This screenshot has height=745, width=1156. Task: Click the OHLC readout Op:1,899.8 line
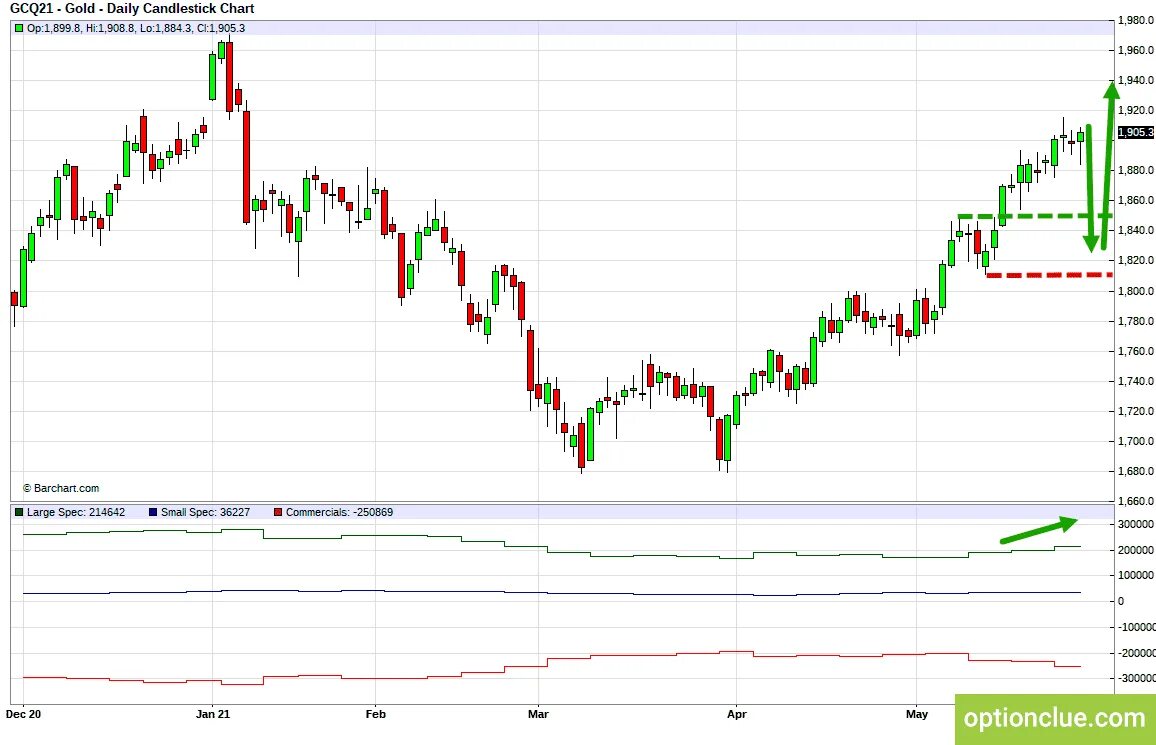(136, 28)
